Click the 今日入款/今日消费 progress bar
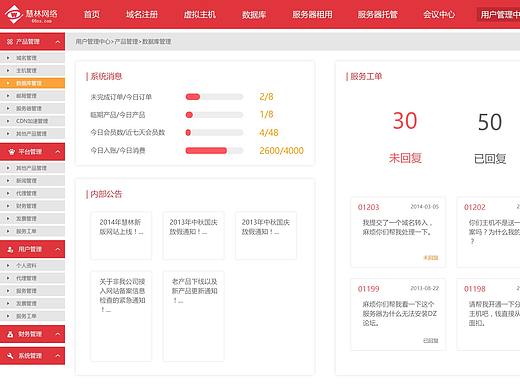This screenshot has height=390, width=520. 214,151
